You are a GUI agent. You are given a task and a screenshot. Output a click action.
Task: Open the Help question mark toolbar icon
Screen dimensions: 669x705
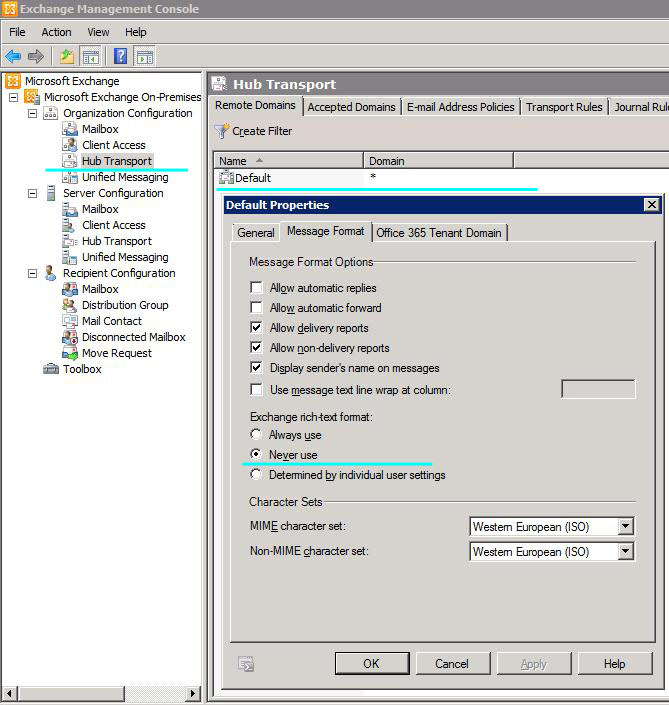click(120, 57)
